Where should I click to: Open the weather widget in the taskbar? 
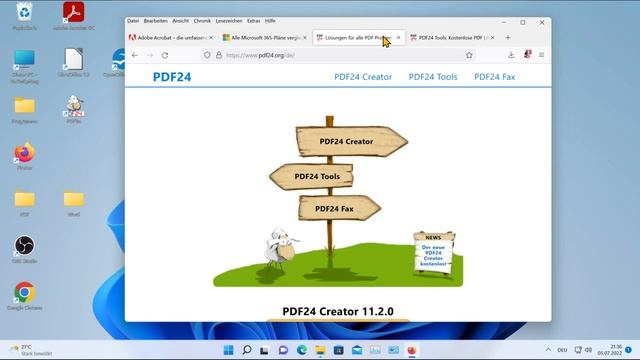click(31, 350)
